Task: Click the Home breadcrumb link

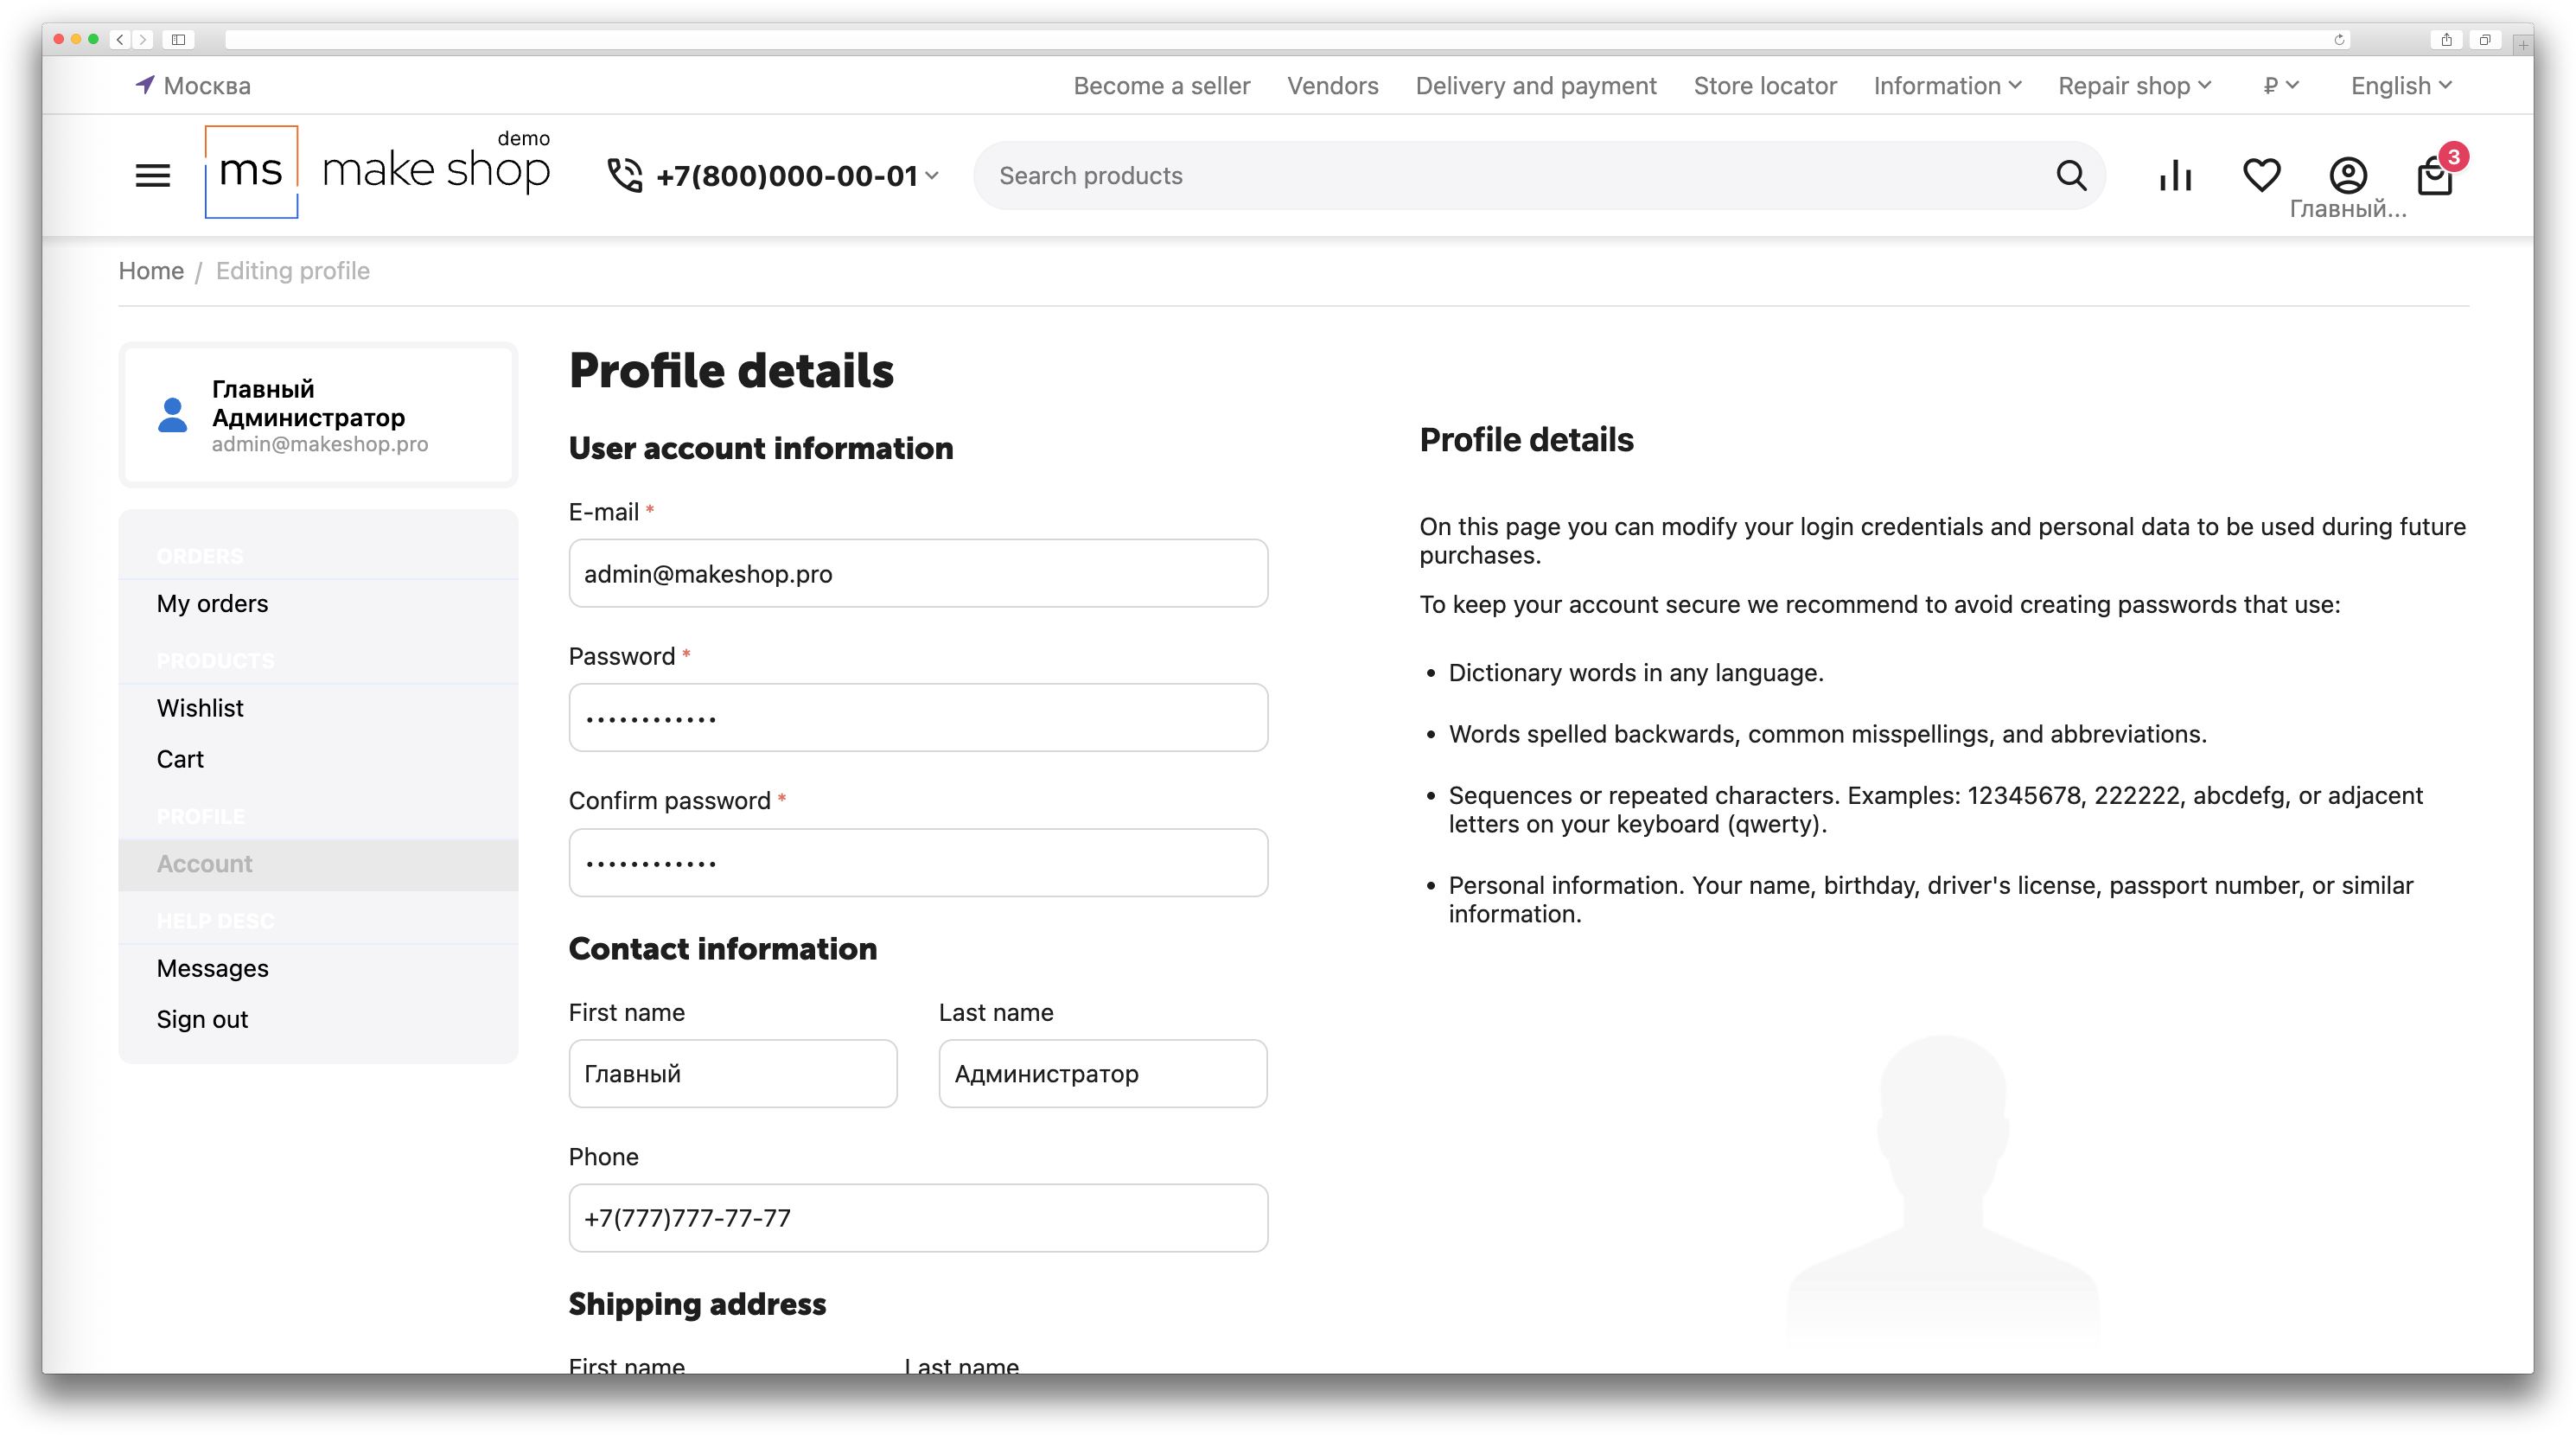Action: click(151, 271)
